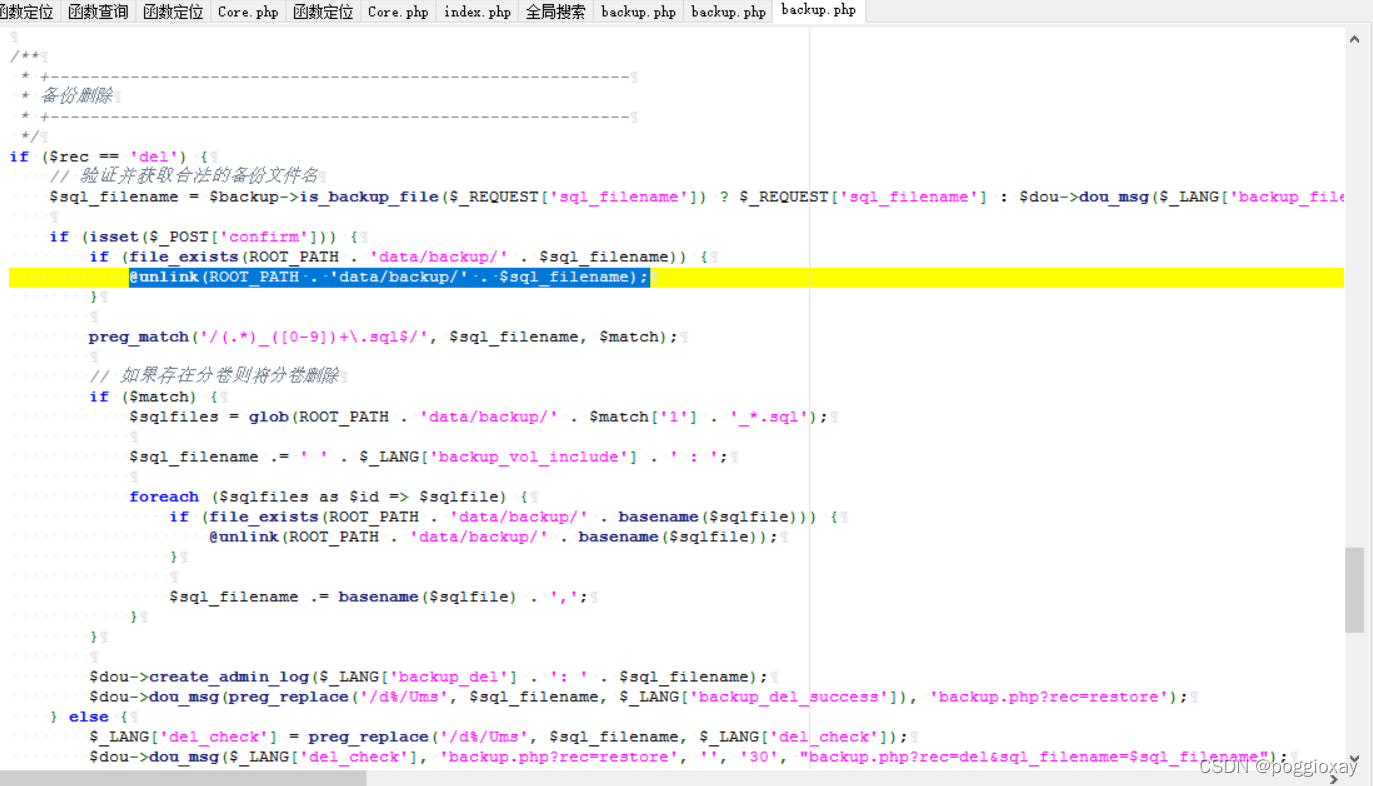Switch to the 函数查询 tab
1373x786 pixels.
tap(97, 12)
